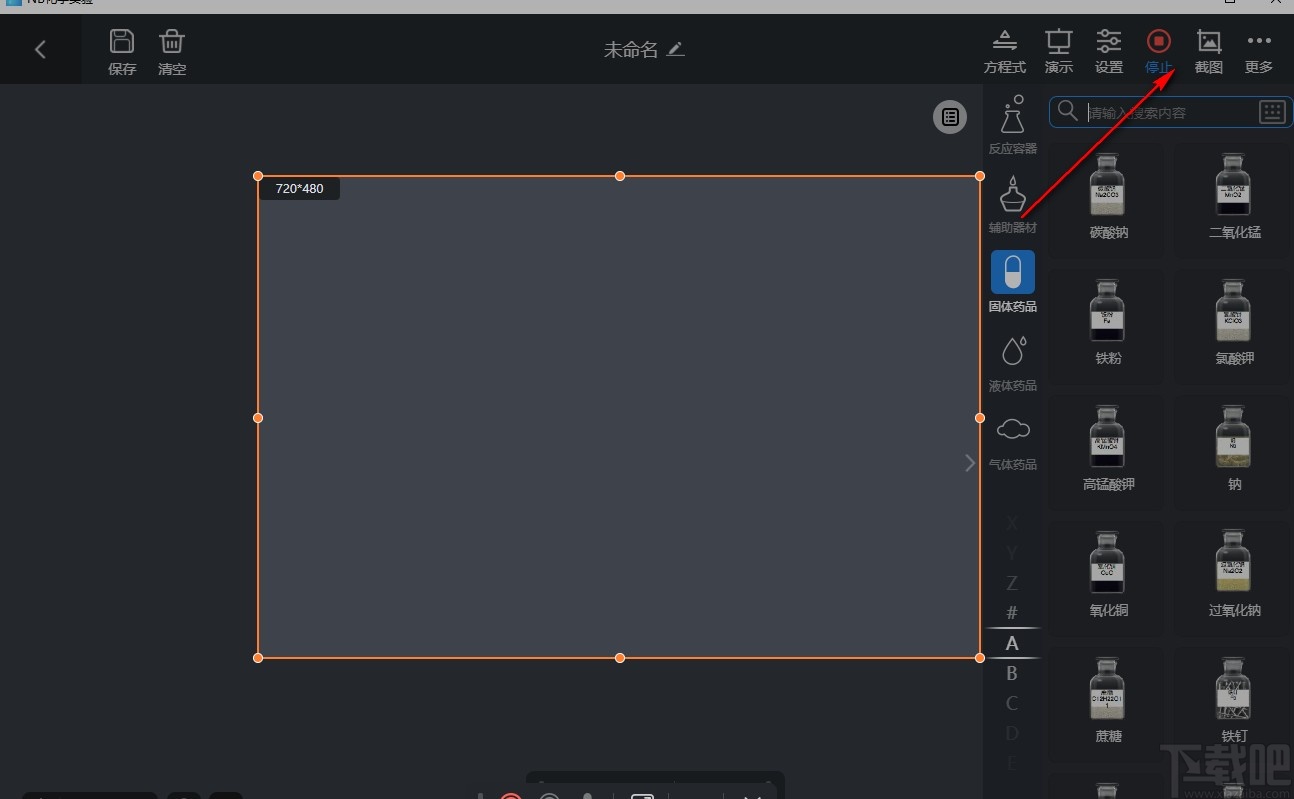Go back with the left arrow

pyautogui.click(x=40, y=50)
